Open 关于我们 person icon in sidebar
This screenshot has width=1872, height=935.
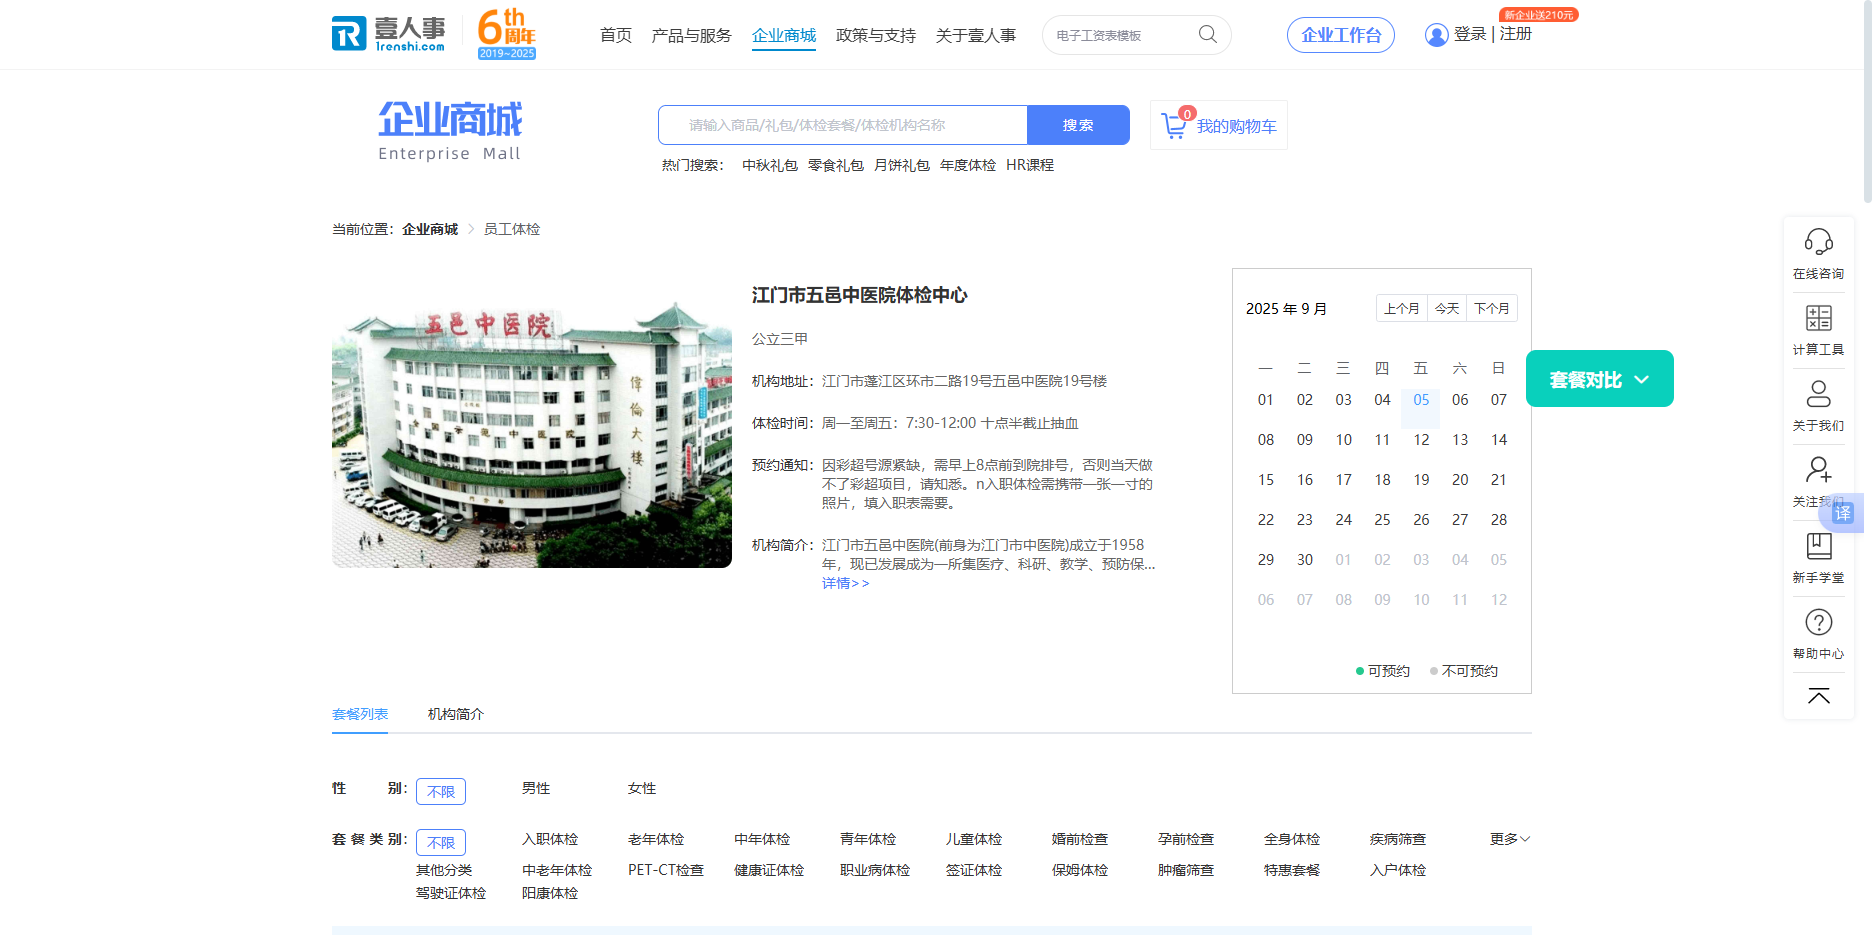(x=1818, y=394)
